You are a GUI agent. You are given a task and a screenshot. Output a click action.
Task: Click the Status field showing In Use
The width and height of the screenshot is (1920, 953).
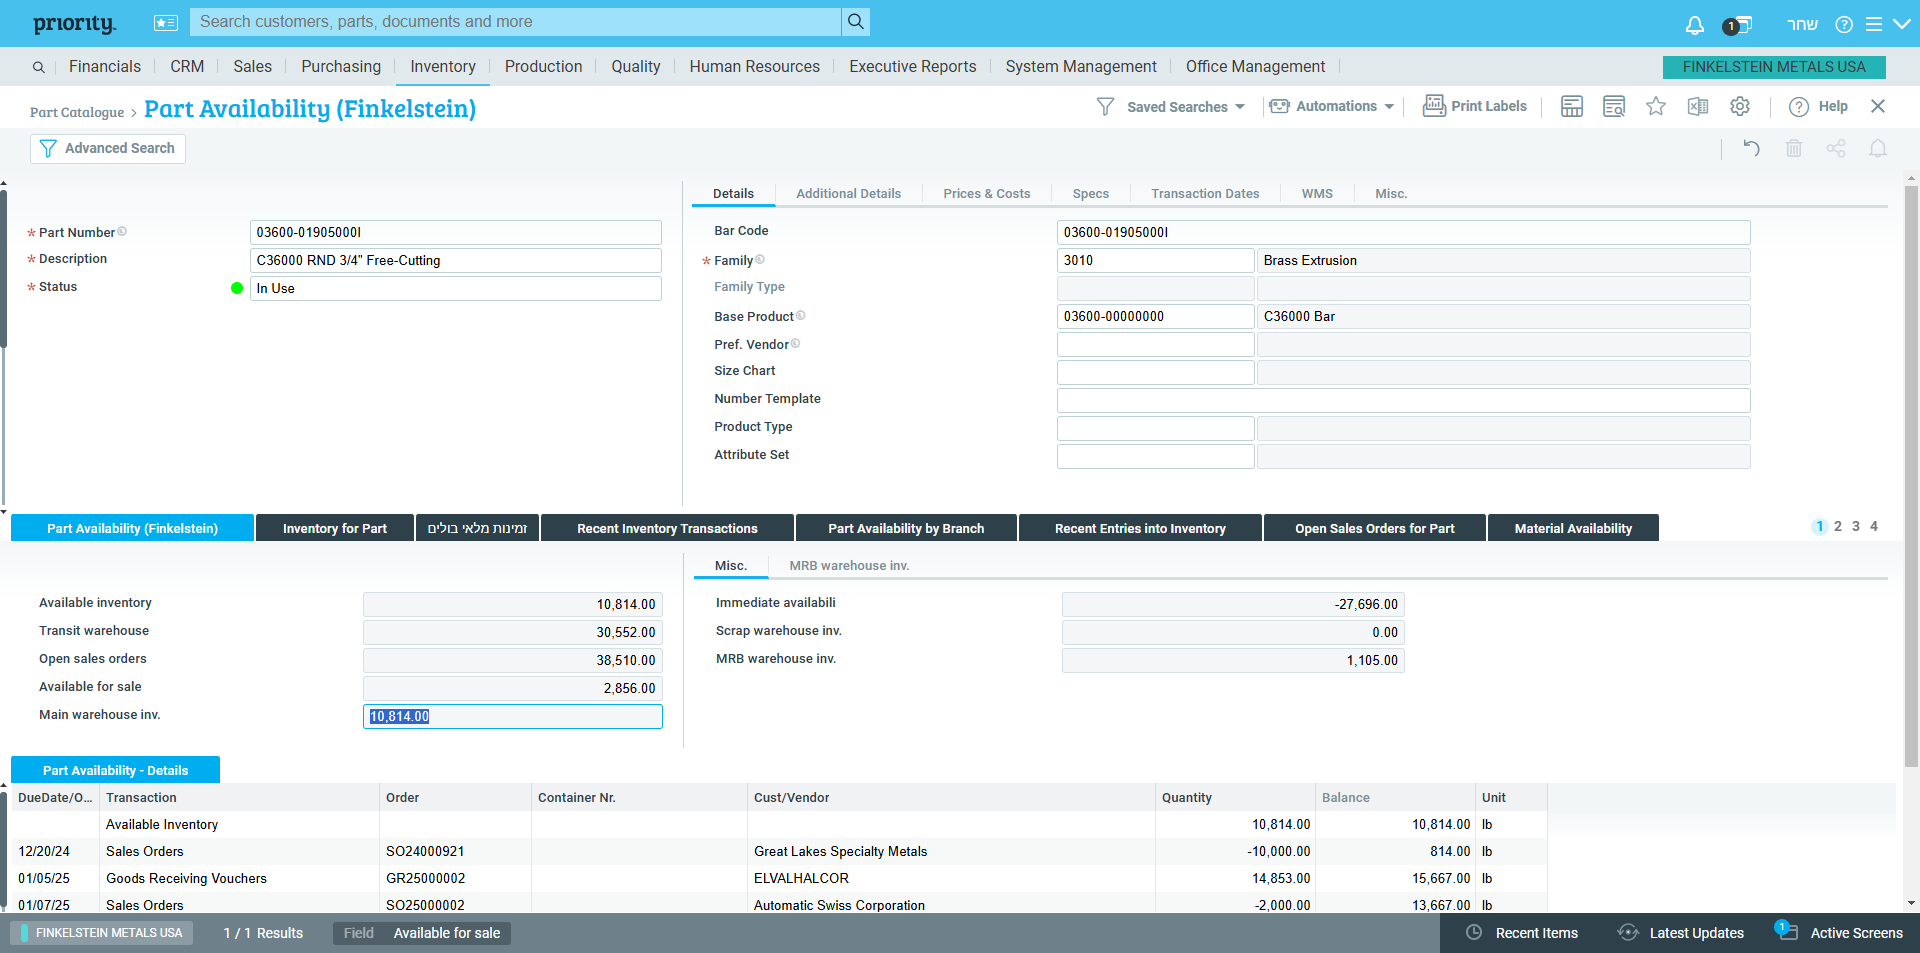coord(455,288)
